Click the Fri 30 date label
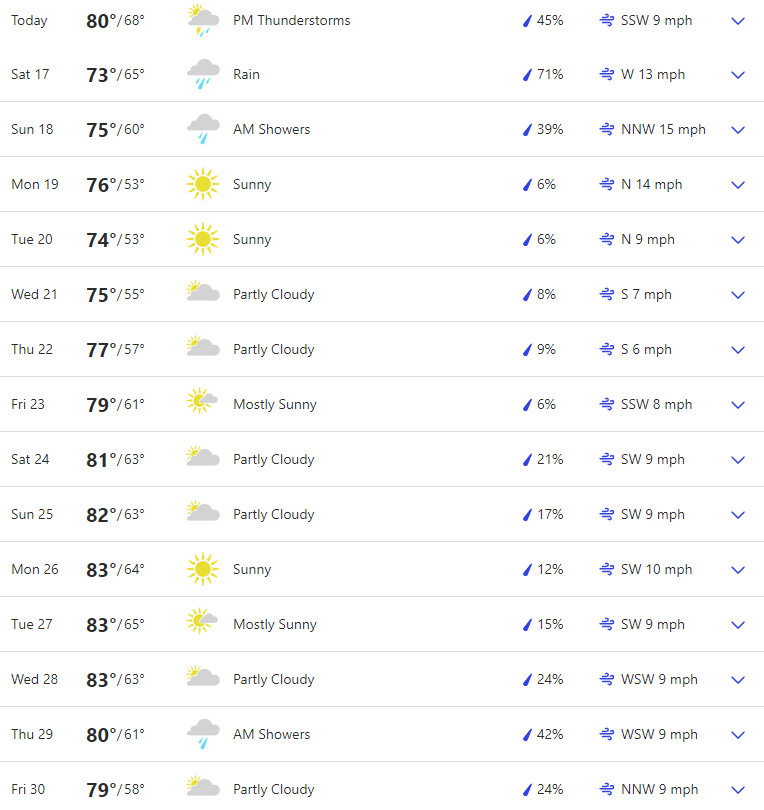The width and height of the screenshot is (764, 810). [x=28, y=789]
